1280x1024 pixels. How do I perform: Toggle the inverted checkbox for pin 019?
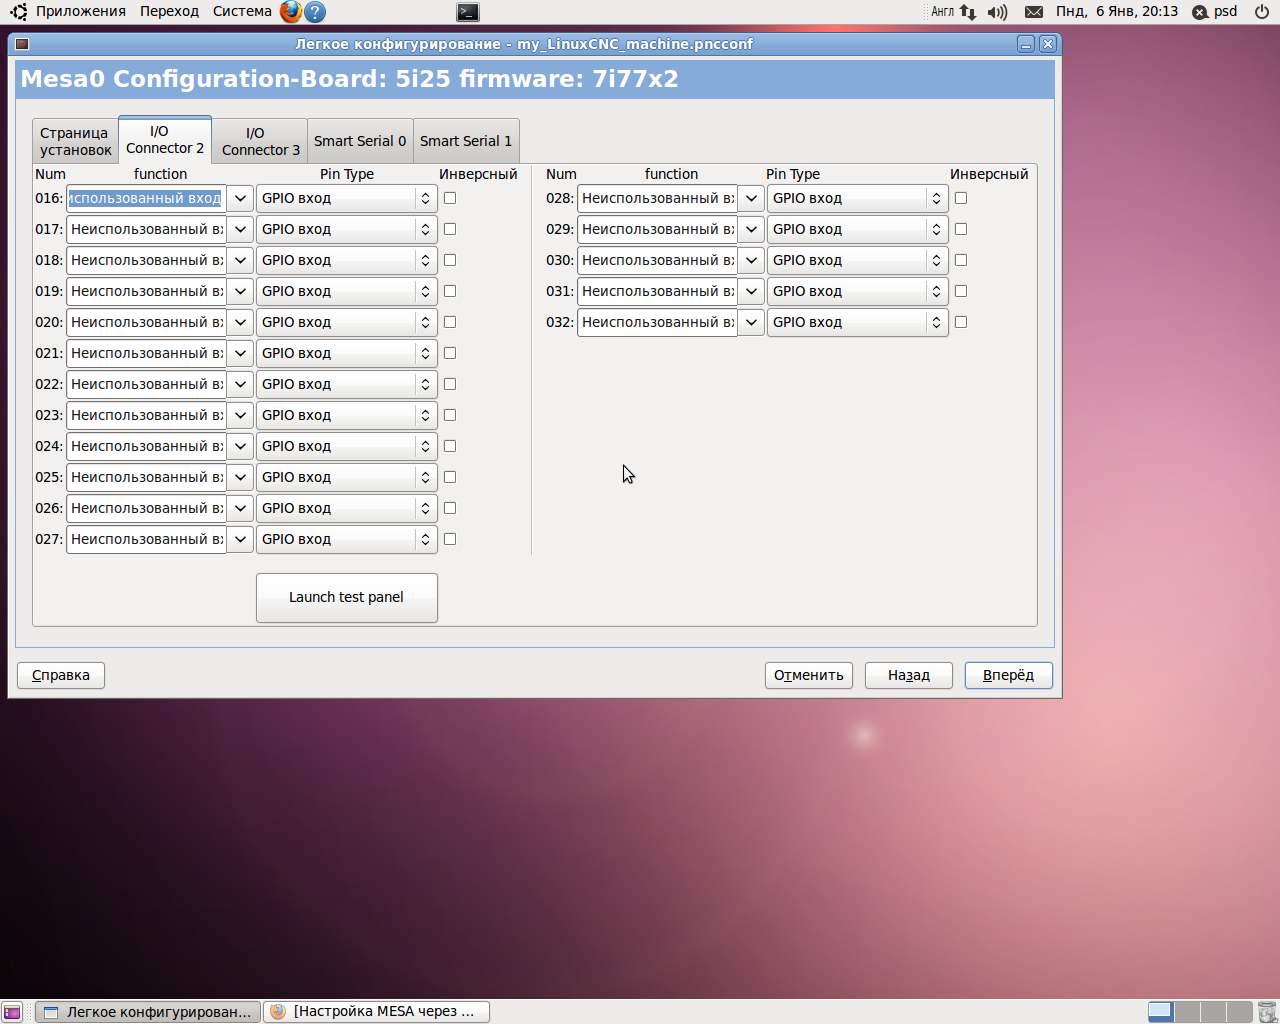450,291
